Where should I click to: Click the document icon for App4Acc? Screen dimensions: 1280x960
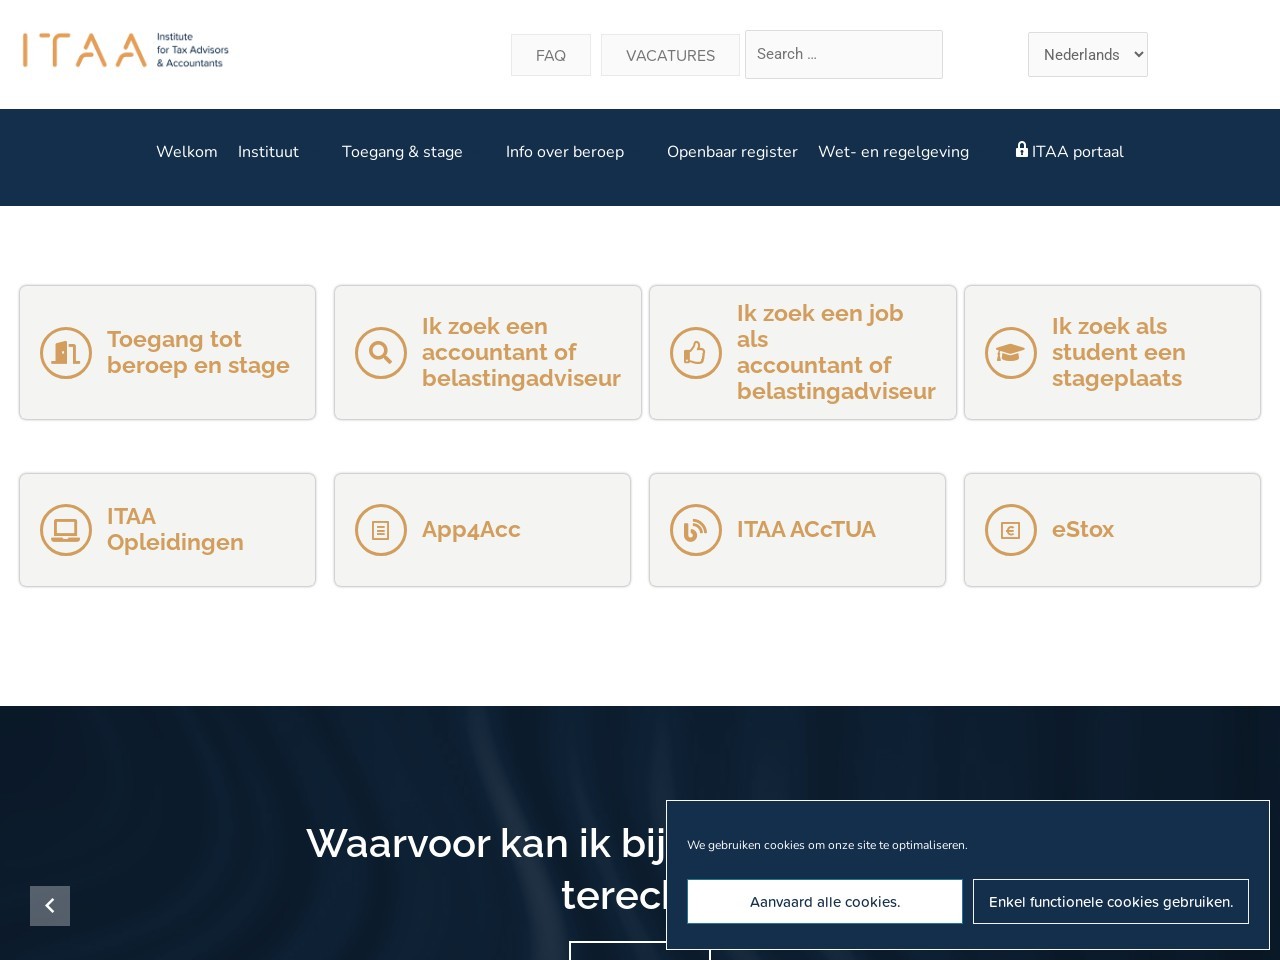(381, 530)
